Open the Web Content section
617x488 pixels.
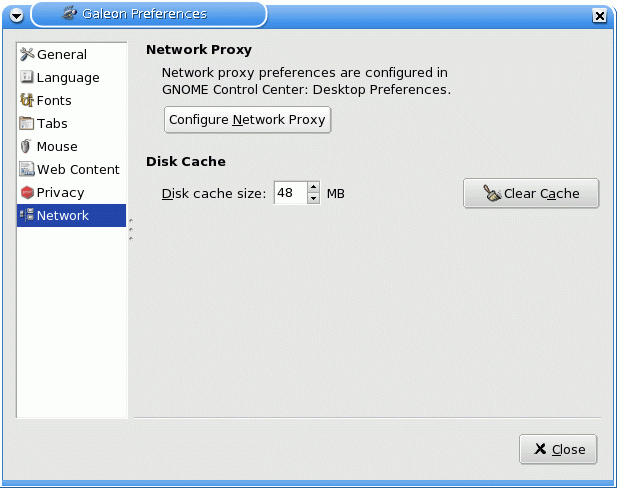[x=77, y=170]
